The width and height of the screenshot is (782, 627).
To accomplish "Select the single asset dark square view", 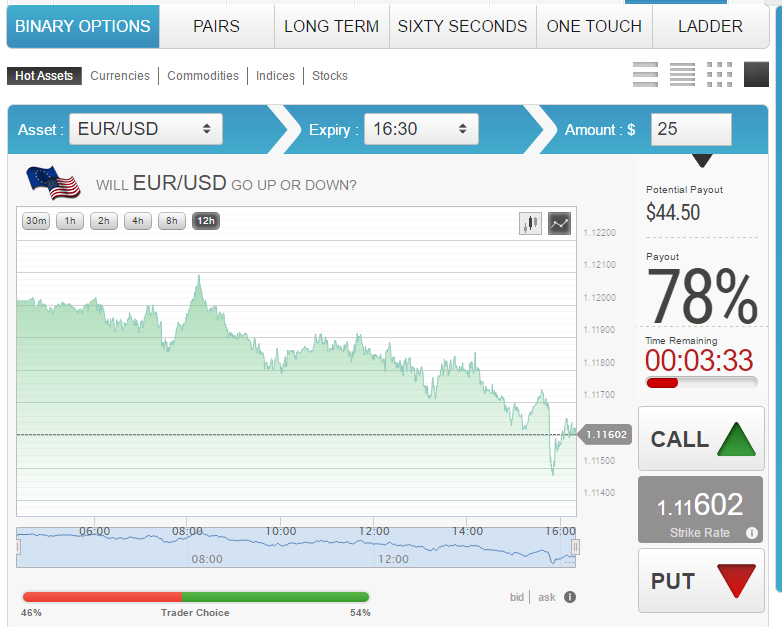I will pyautogui.click(x=757, y=74).
